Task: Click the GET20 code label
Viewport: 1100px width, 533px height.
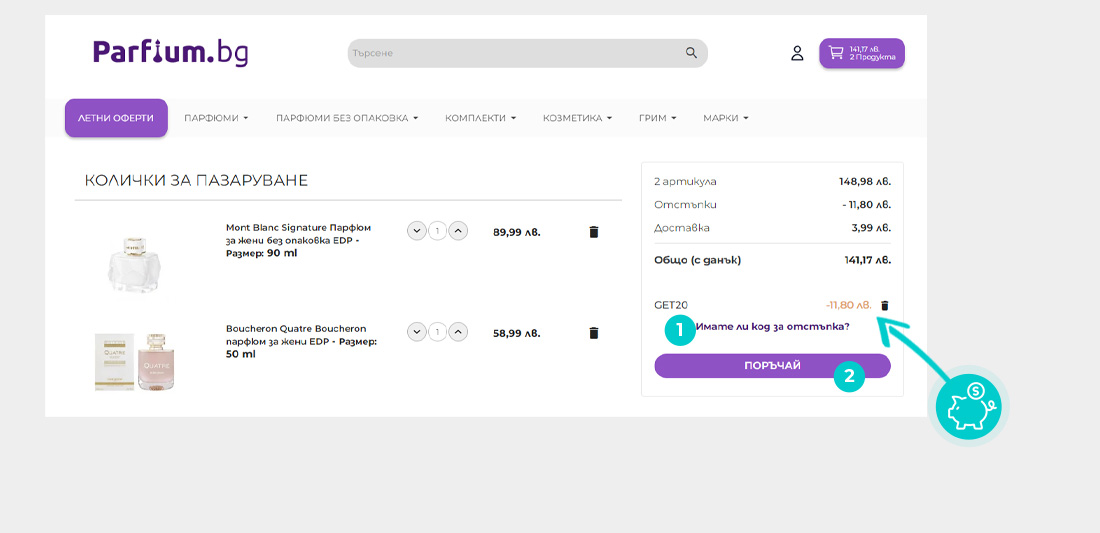Action: (671, 305)
